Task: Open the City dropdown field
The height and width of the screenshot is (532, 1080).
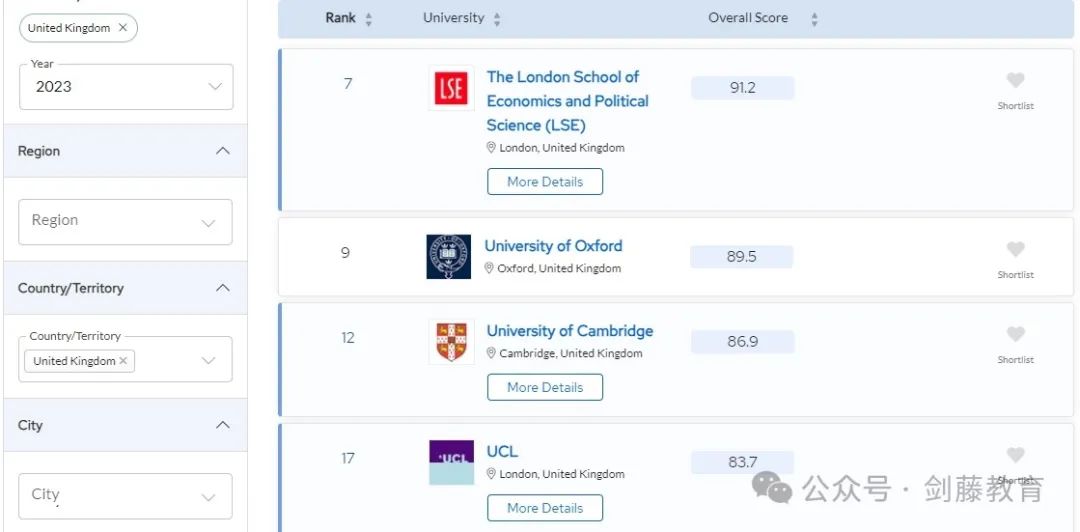Action: pos(125,495)
